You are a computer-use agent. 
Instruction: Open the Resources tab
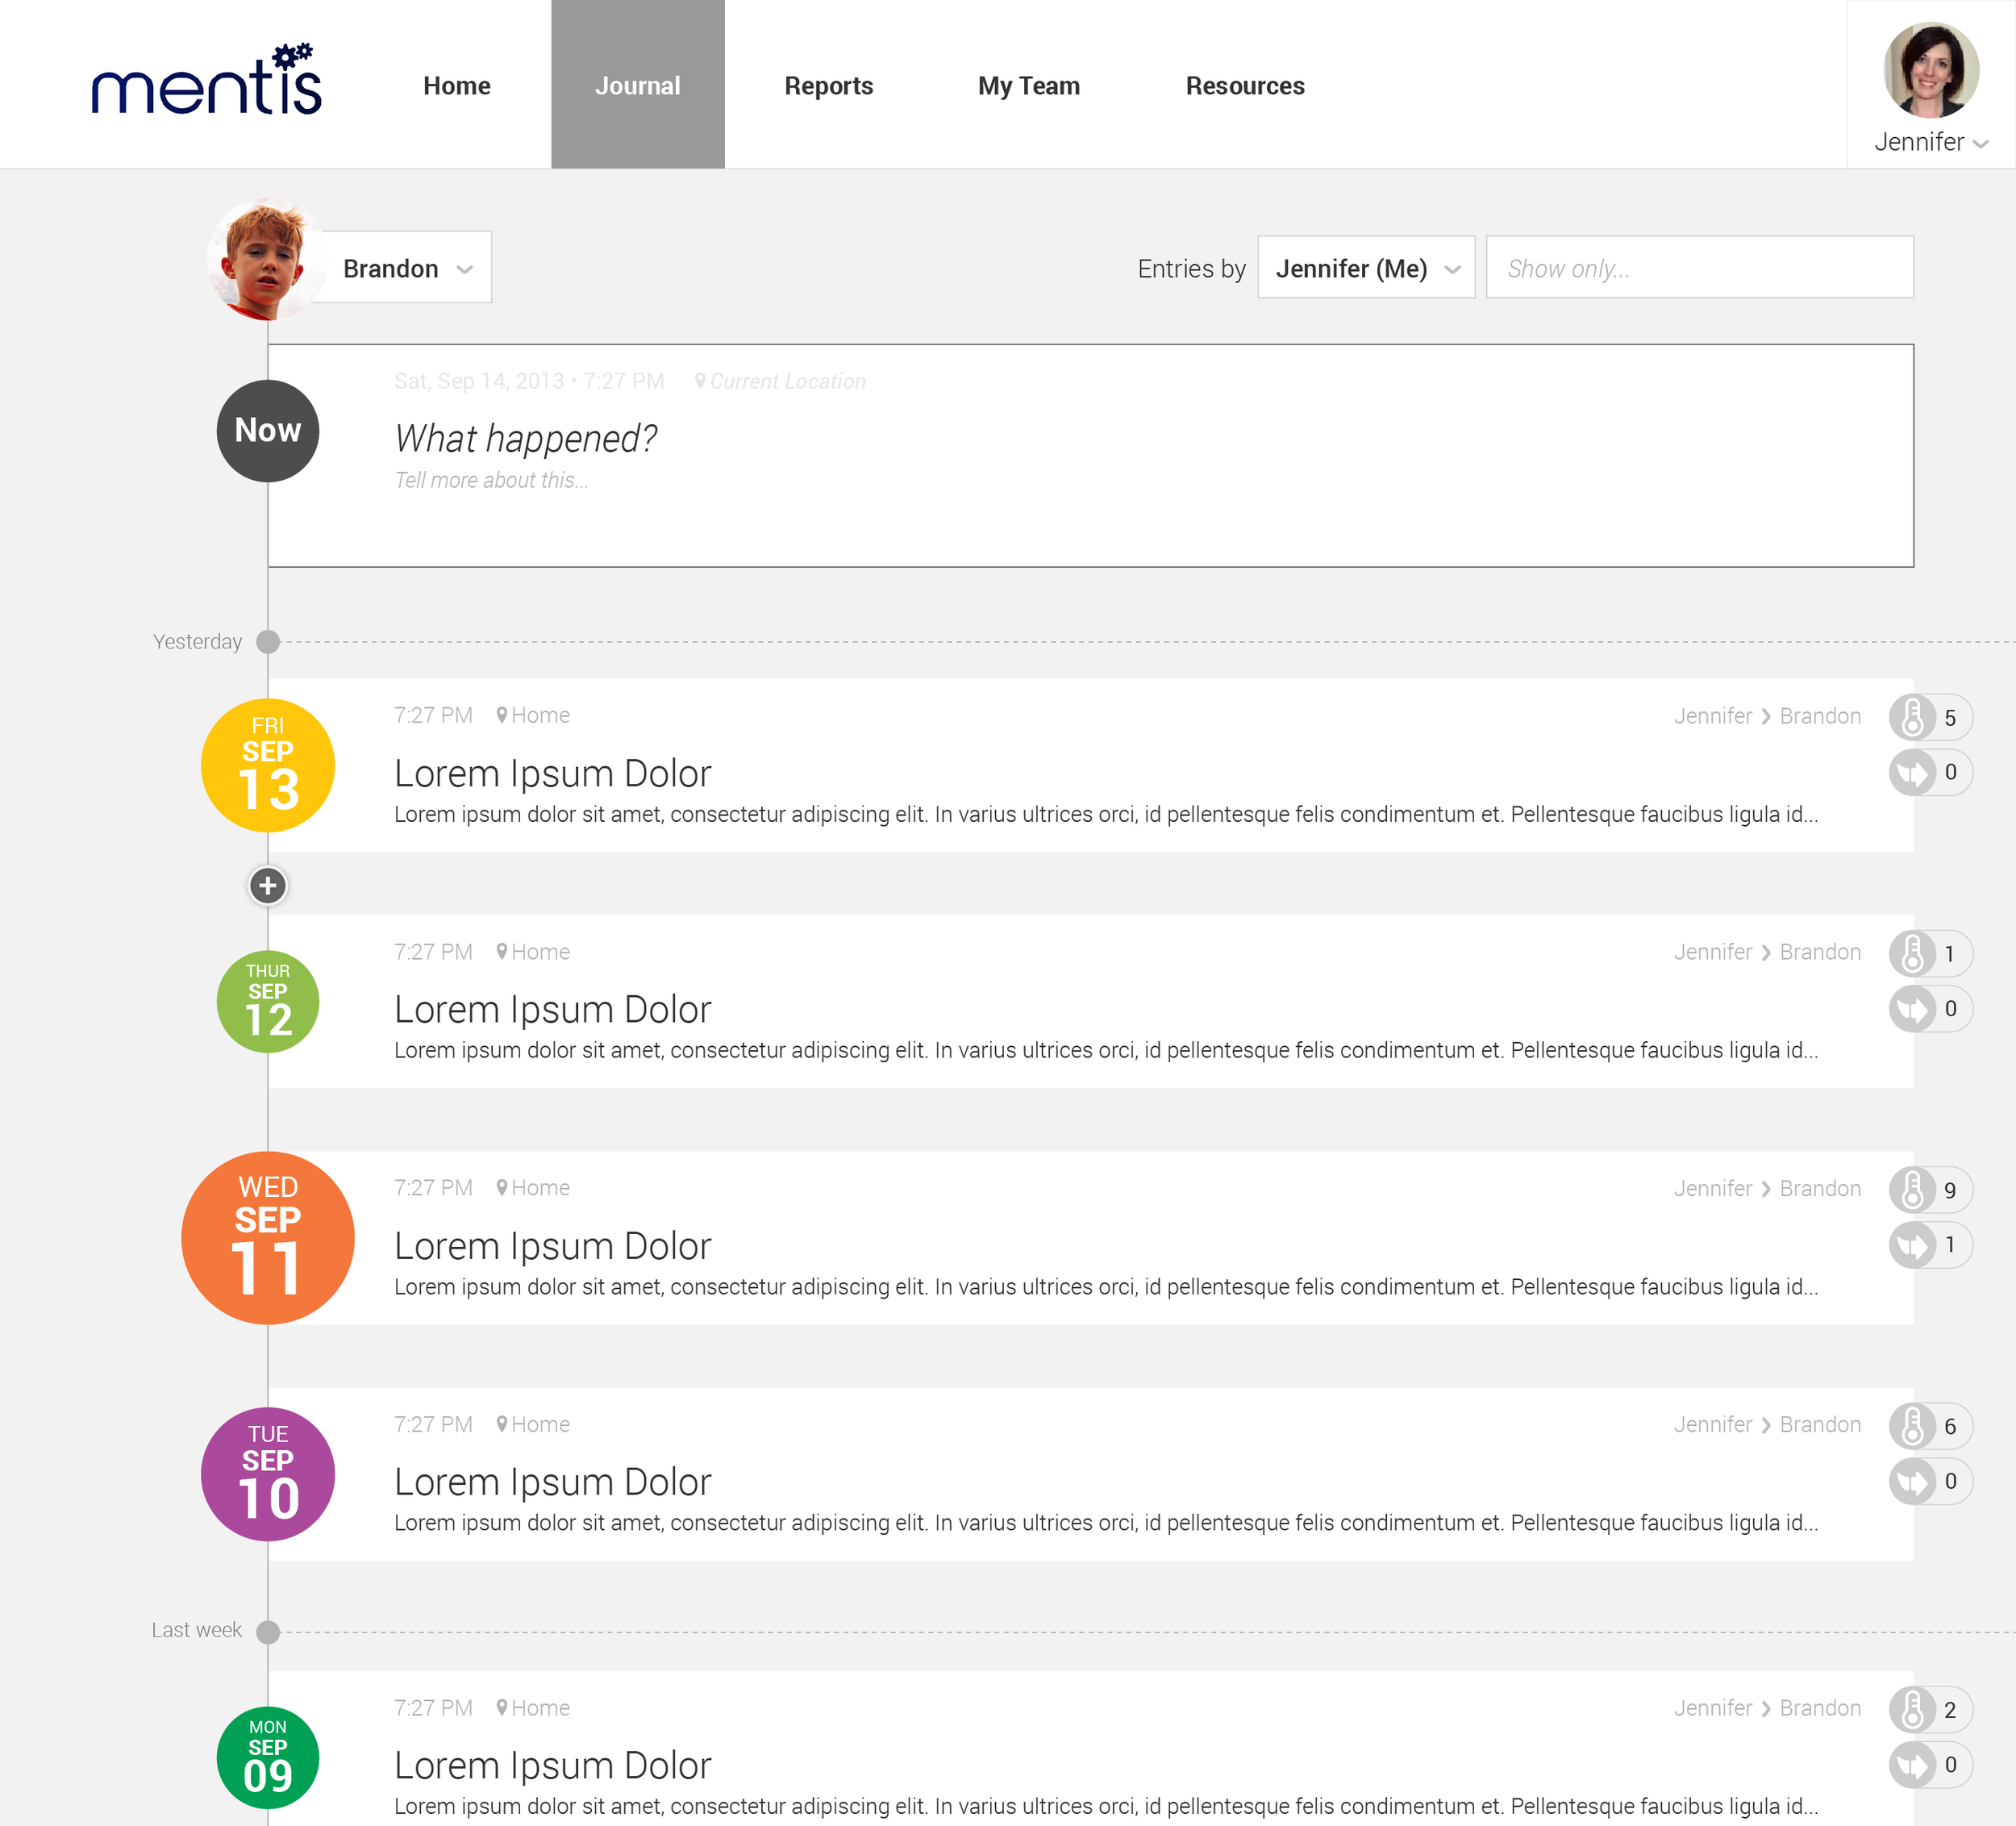point(1244,86)
